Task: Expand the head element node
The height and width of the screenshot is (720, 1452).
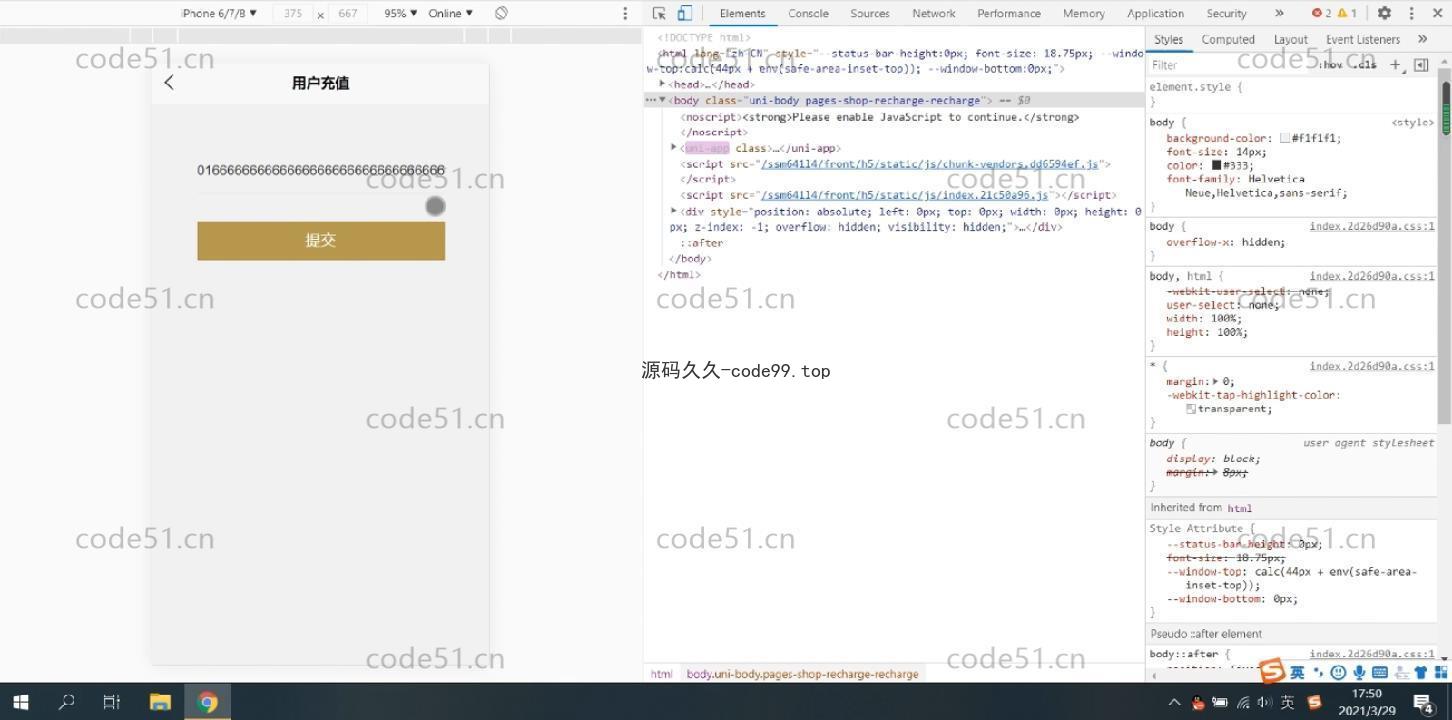Action: pos(663,84)
